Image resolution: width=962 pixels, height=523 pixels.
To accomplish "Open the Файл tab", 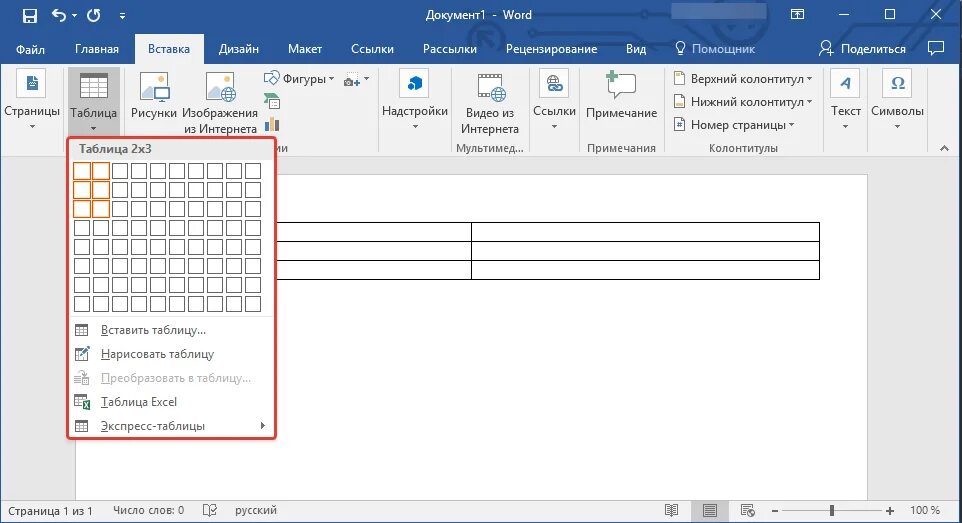I will pyautogui.click(x=30, y=49).
